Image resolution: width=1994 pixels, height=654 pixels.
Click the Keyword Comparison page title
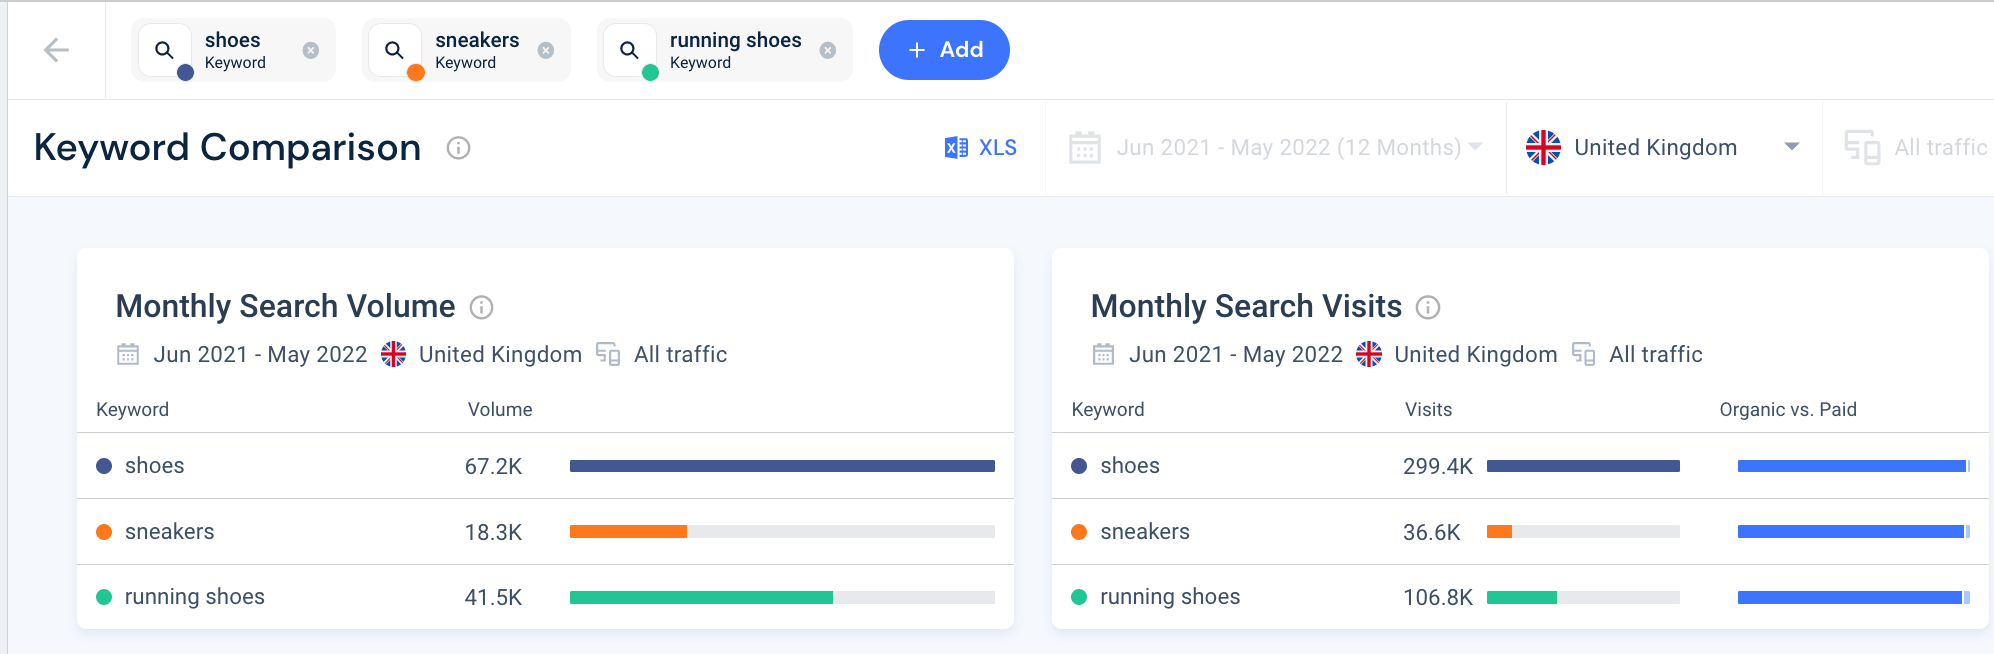(227, 148)
